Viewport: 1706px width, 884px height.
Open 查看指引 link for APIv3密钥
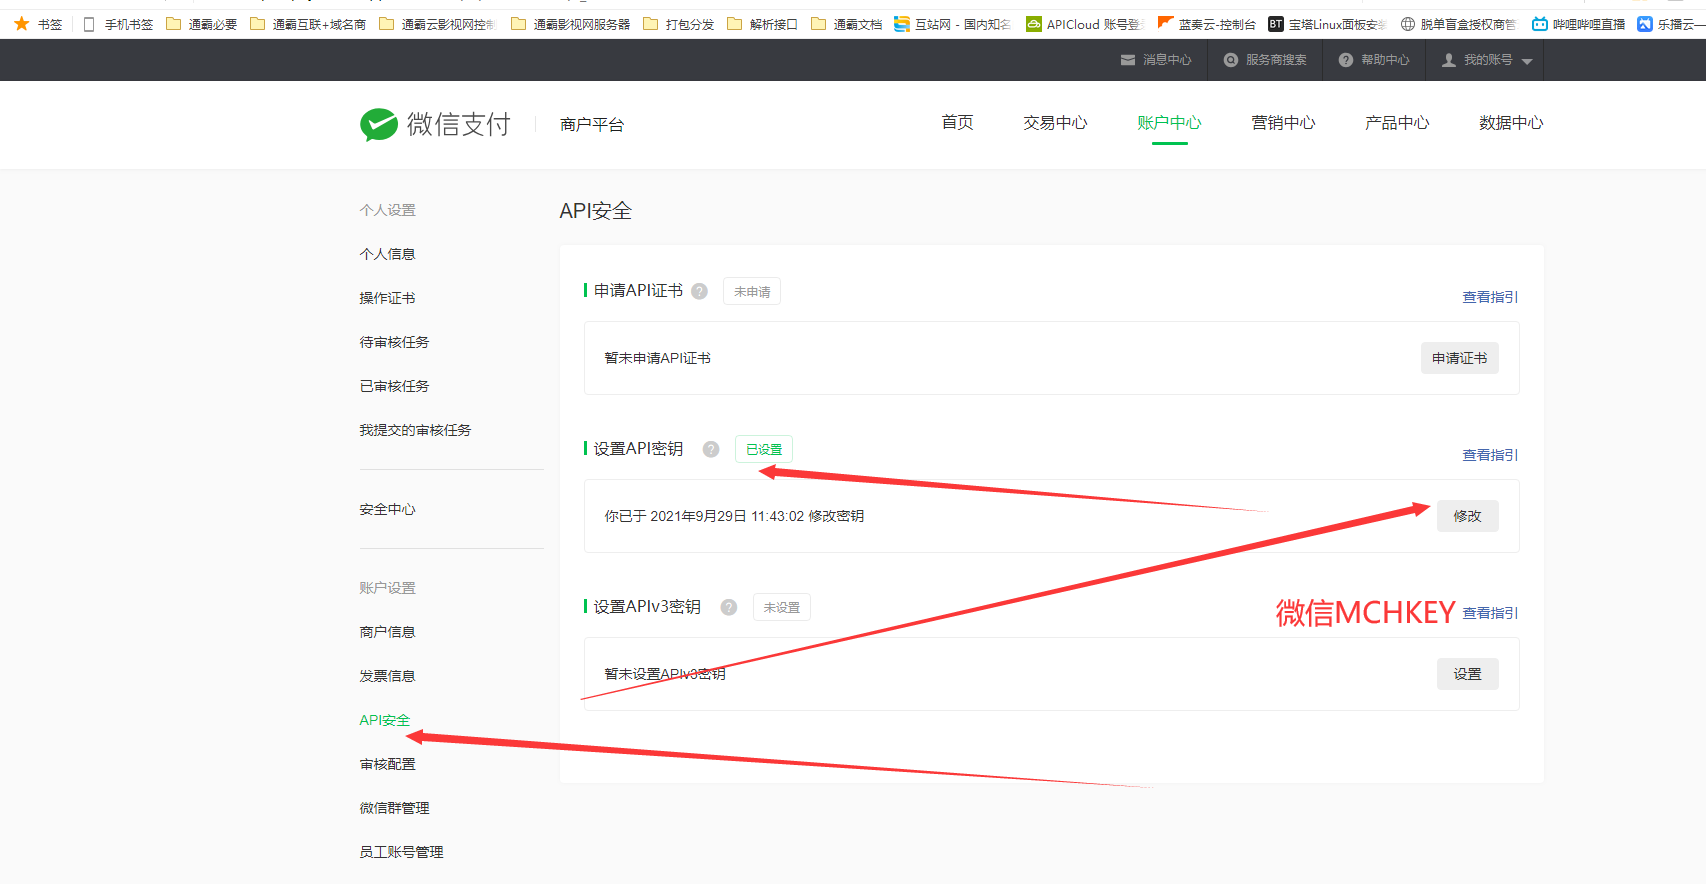click(x=1490, y=613)
